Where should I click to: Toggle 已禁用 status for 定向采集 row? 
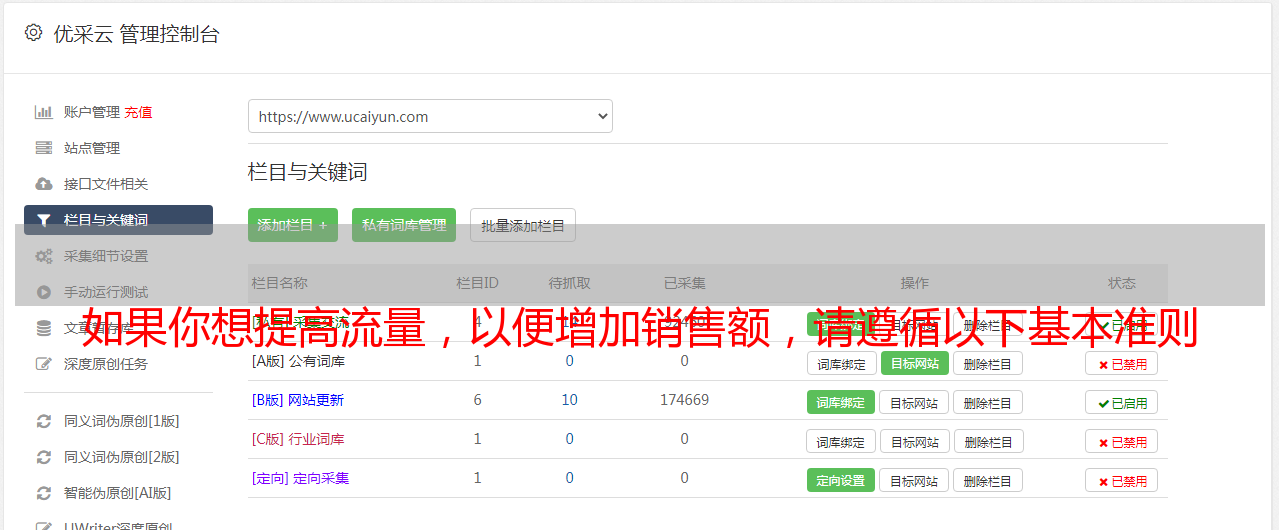[x=1122, y=481]
